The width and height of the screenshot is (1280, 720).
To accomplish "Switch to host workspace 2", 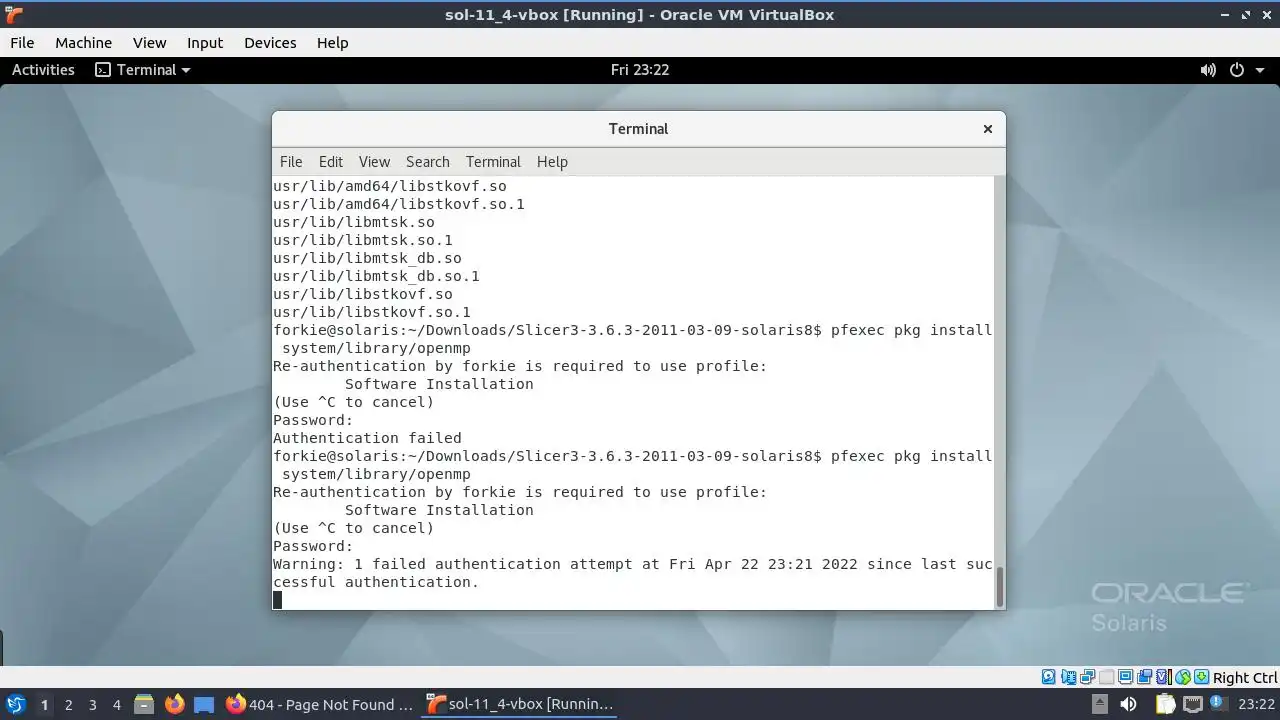I will [x=68, y=705].
